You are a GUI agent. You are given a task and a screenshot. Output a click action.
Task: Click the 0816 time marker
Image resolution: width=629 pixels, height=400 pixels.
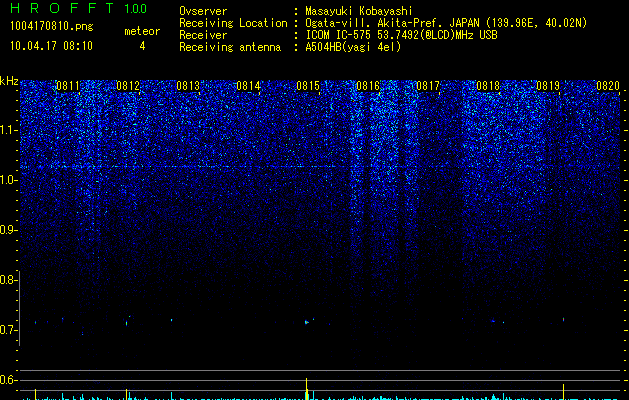pyautogui.click(x=368, y=86)
